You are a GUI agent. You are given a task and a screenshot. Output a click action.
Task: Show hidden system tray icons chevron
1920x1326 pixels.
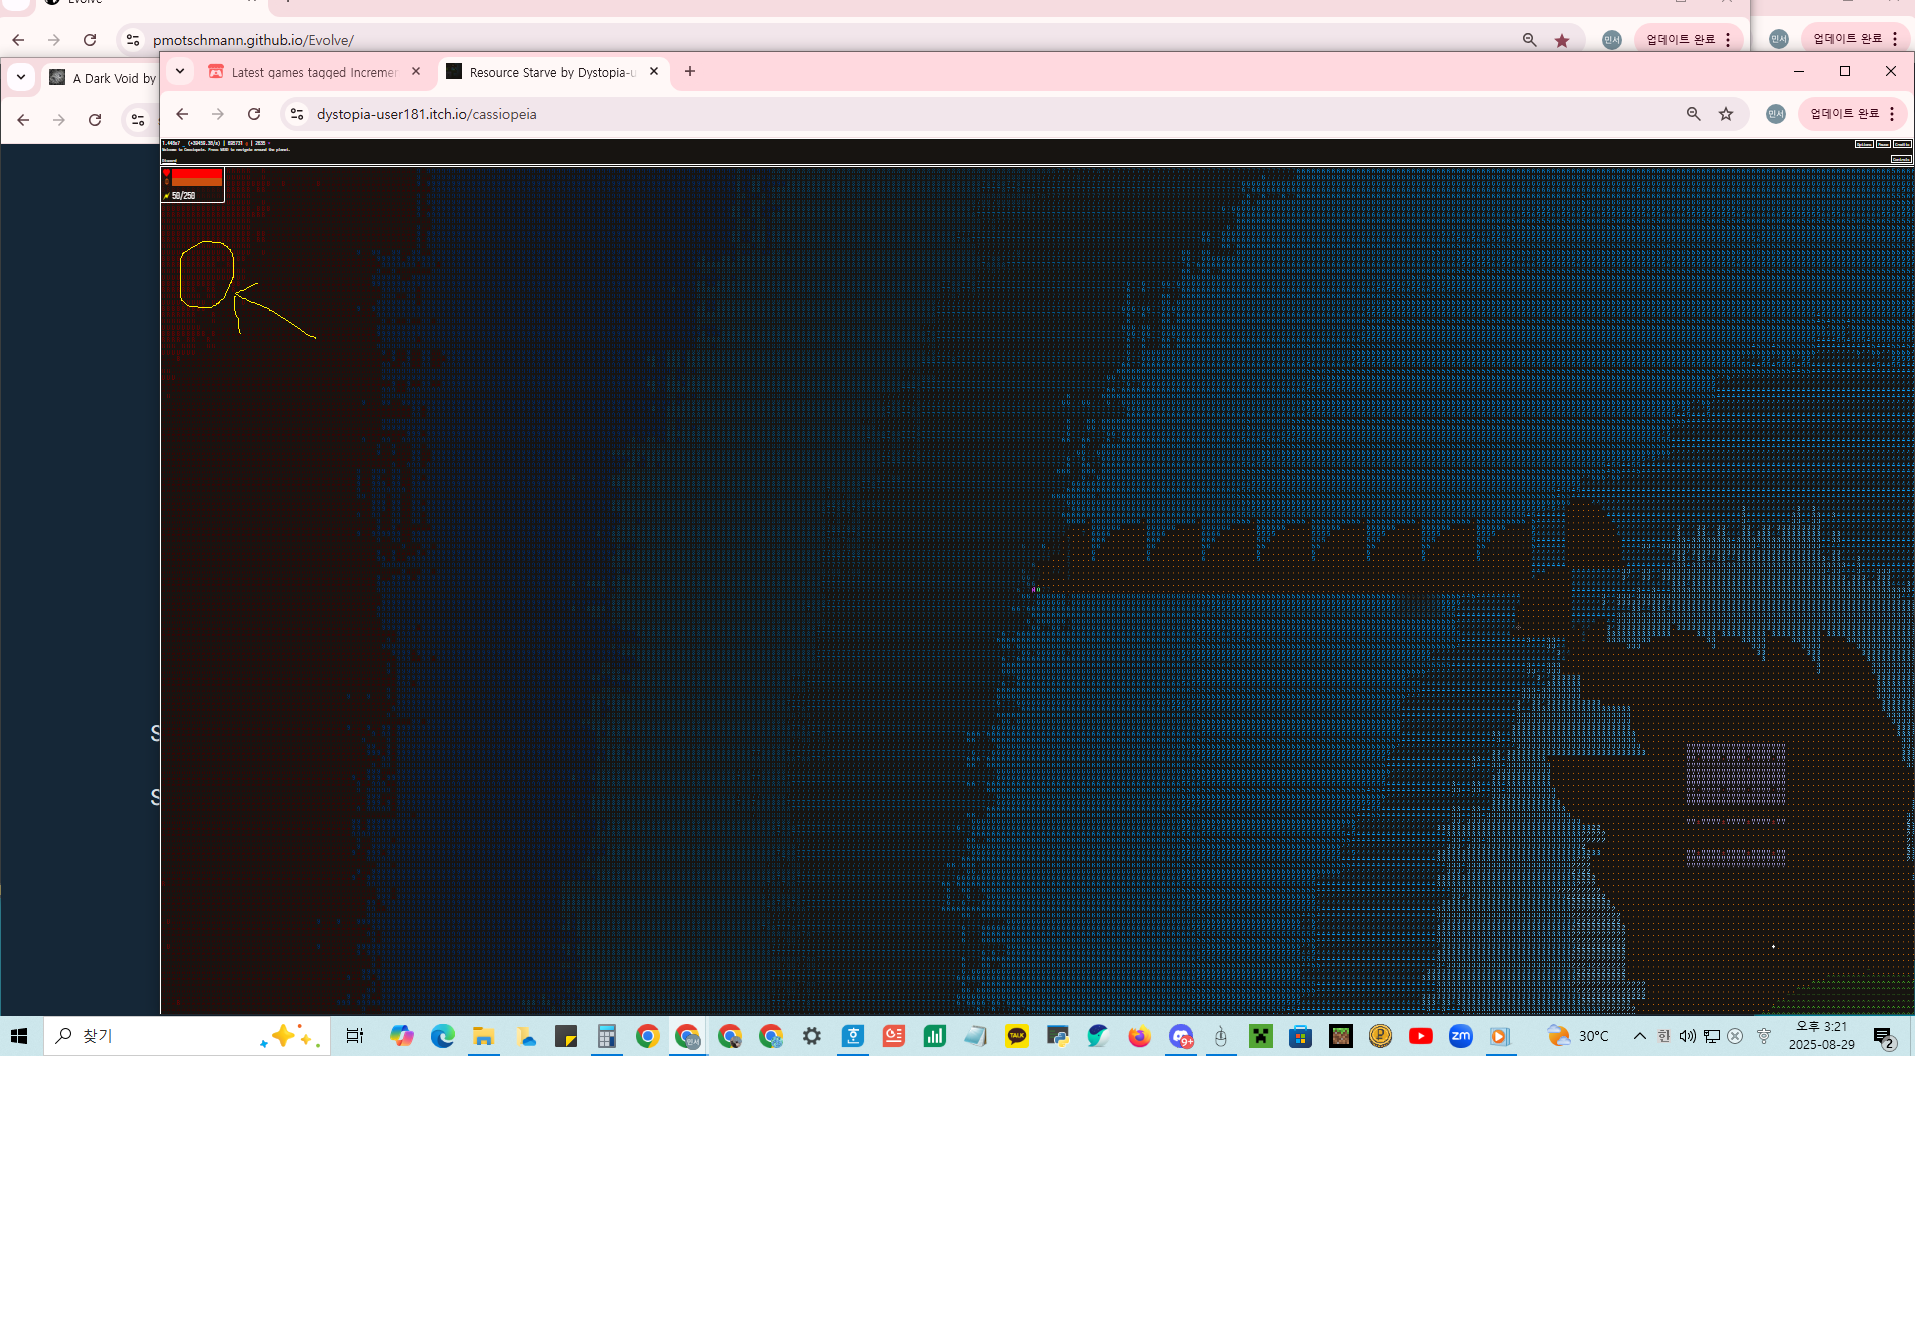[1639, 1036]
